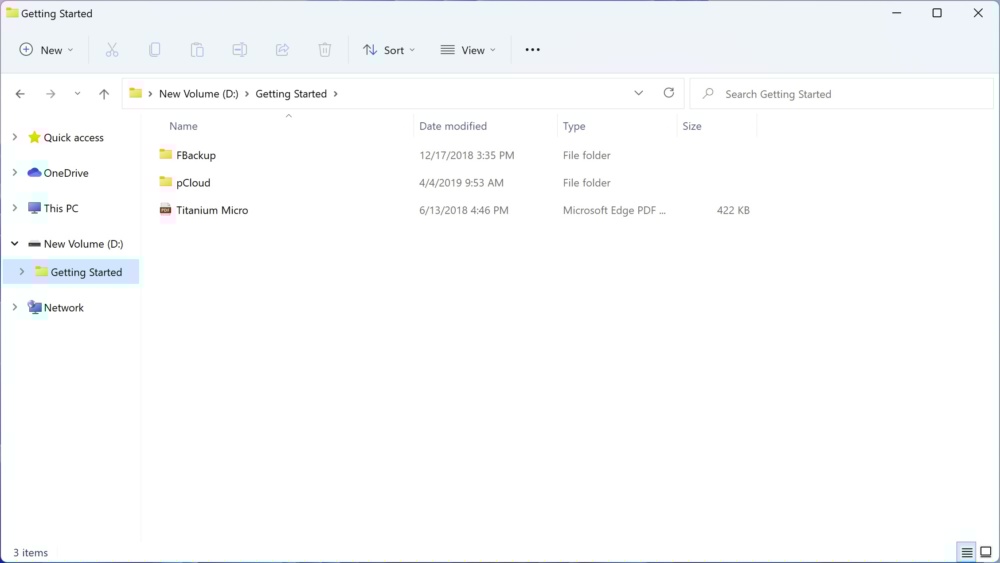Click the FBackup folder icon
Viewport: 1000px width, 563px height.
(165, 154)
